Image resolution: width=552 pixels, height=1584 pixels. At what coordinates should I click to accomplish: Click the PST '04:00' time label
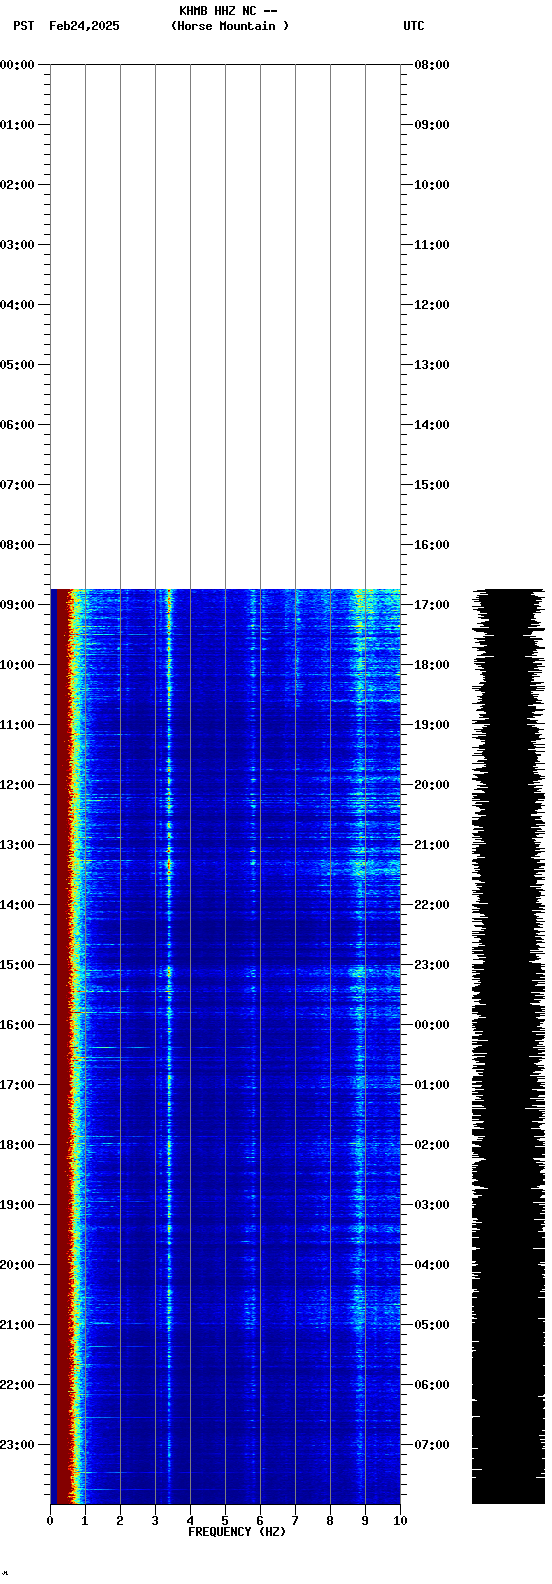pyautogui.click(x=17, y=305)
